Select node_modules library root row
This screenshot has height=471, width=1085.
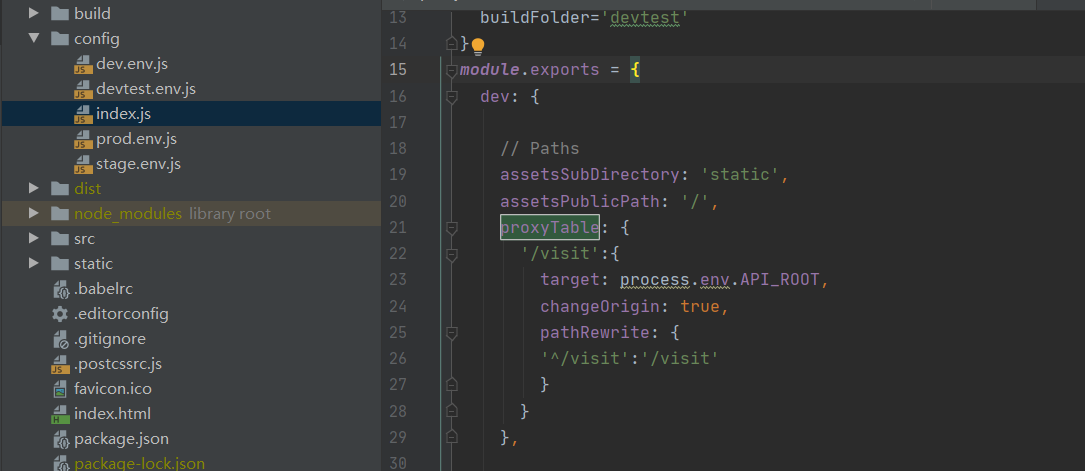[x=191, y=214]
